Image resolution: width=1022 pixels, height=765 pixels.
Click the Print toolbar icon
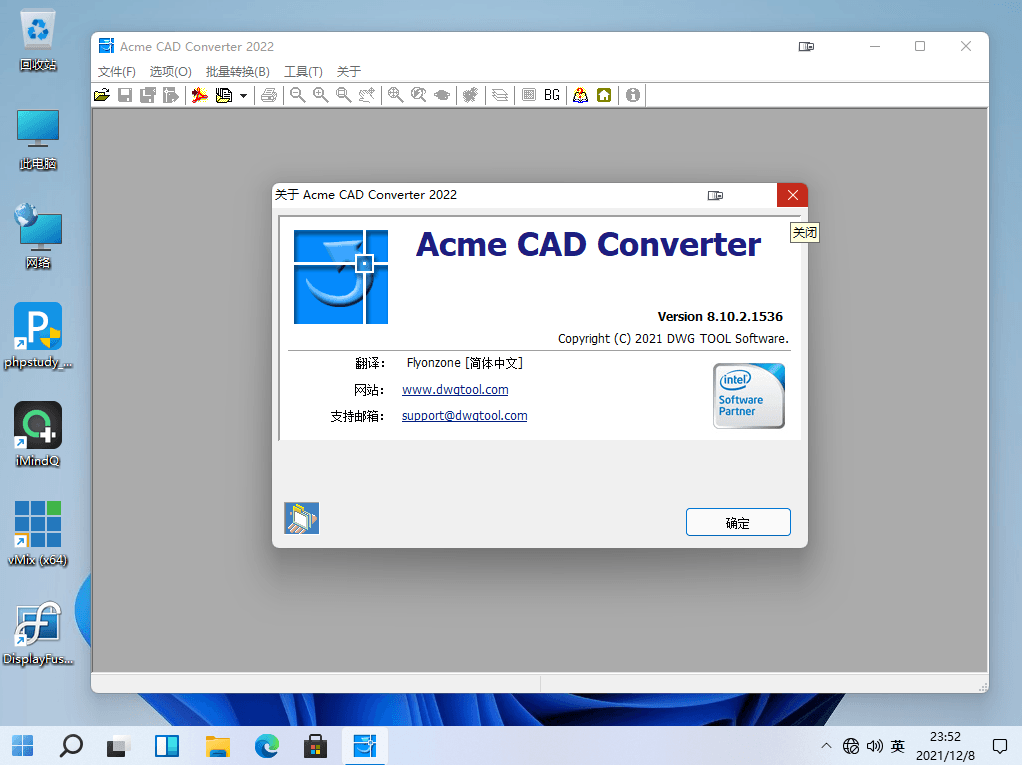269,95
